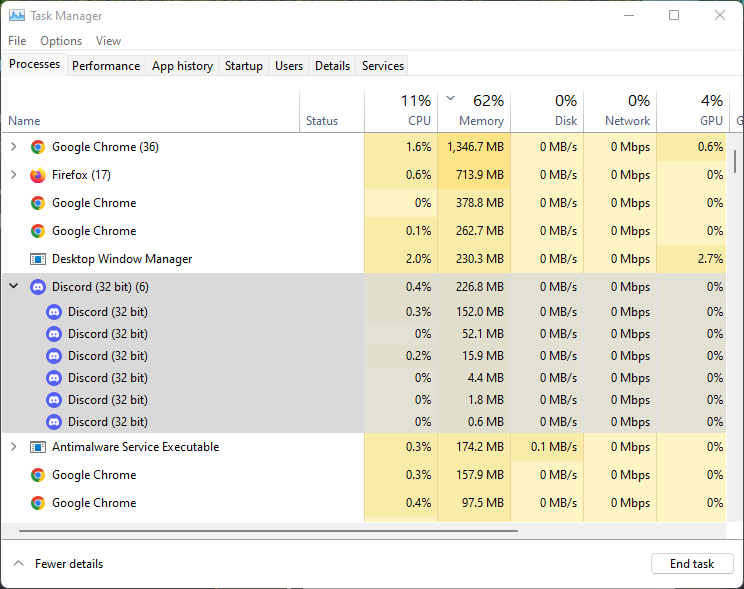Click the 0.1 MB/s disk value
Image resolution: width=744 pixels, height=589 pixels.
click(554, 447)
